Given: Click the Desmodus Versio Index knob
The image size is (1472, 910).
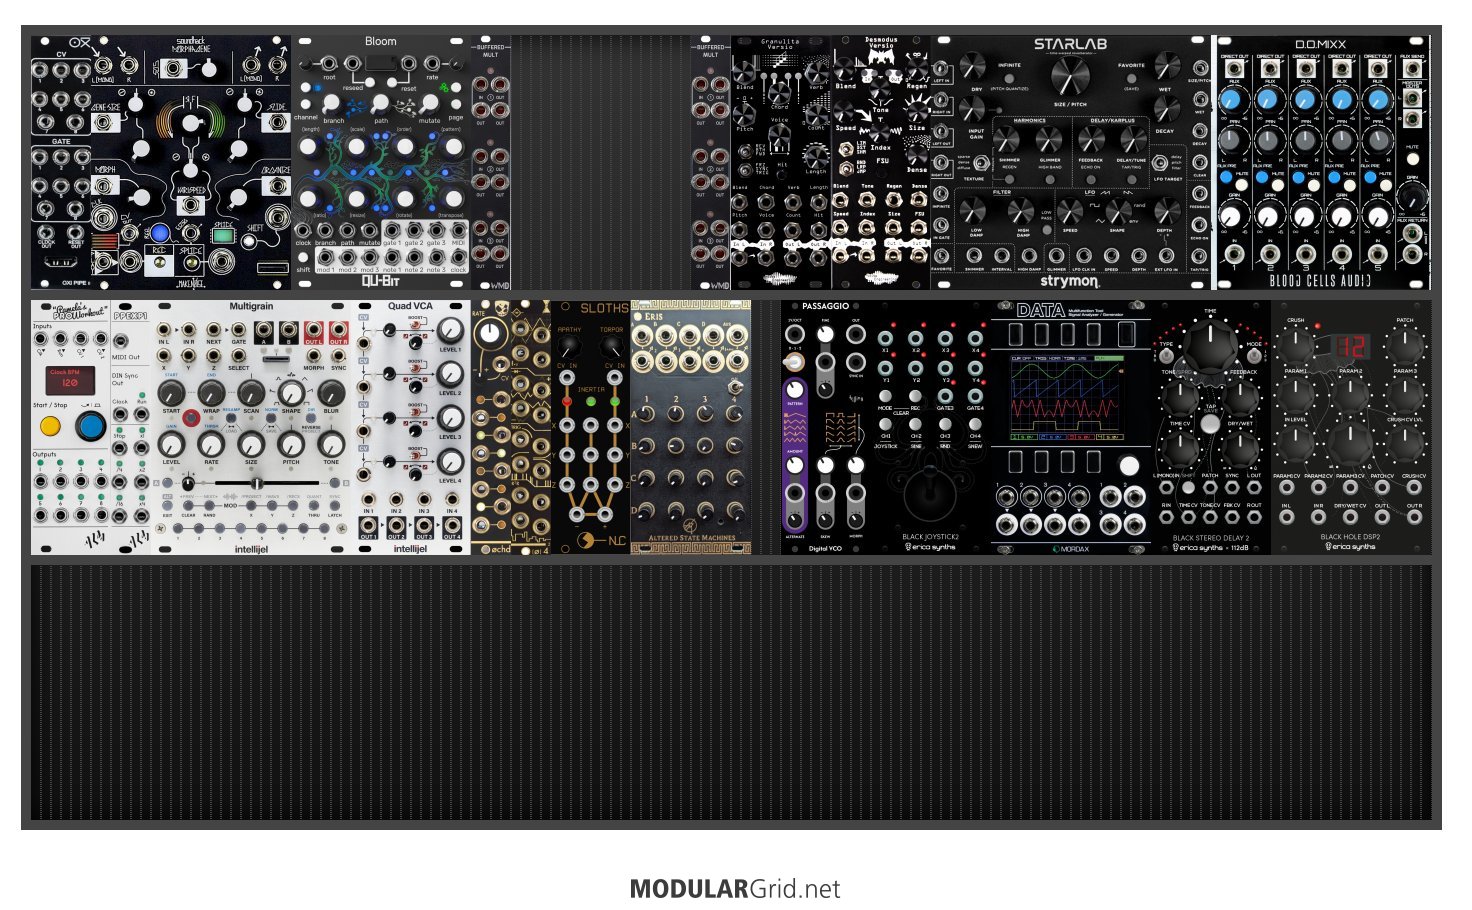Looking at the screenshot, I should click(x=880, y=131).
